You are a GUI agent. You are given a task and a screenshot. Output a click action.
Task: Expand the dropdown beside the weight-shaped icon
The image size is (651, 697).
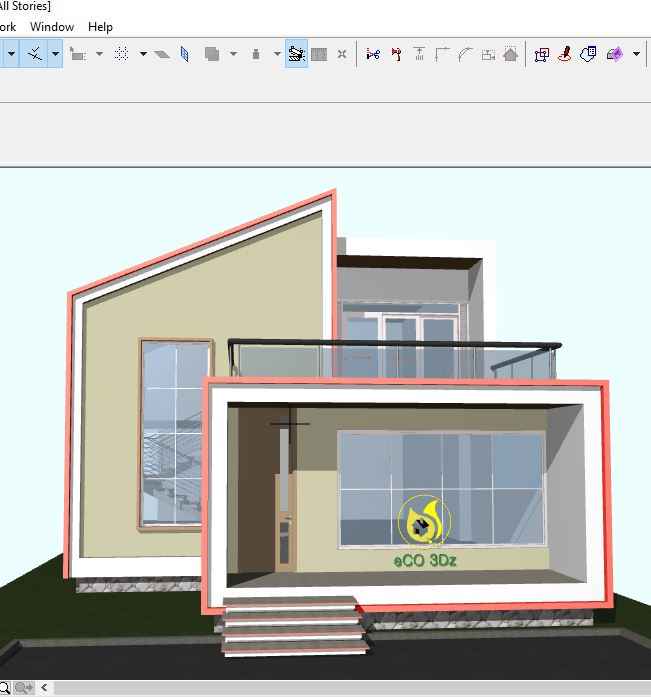click(x=277, y=54)
